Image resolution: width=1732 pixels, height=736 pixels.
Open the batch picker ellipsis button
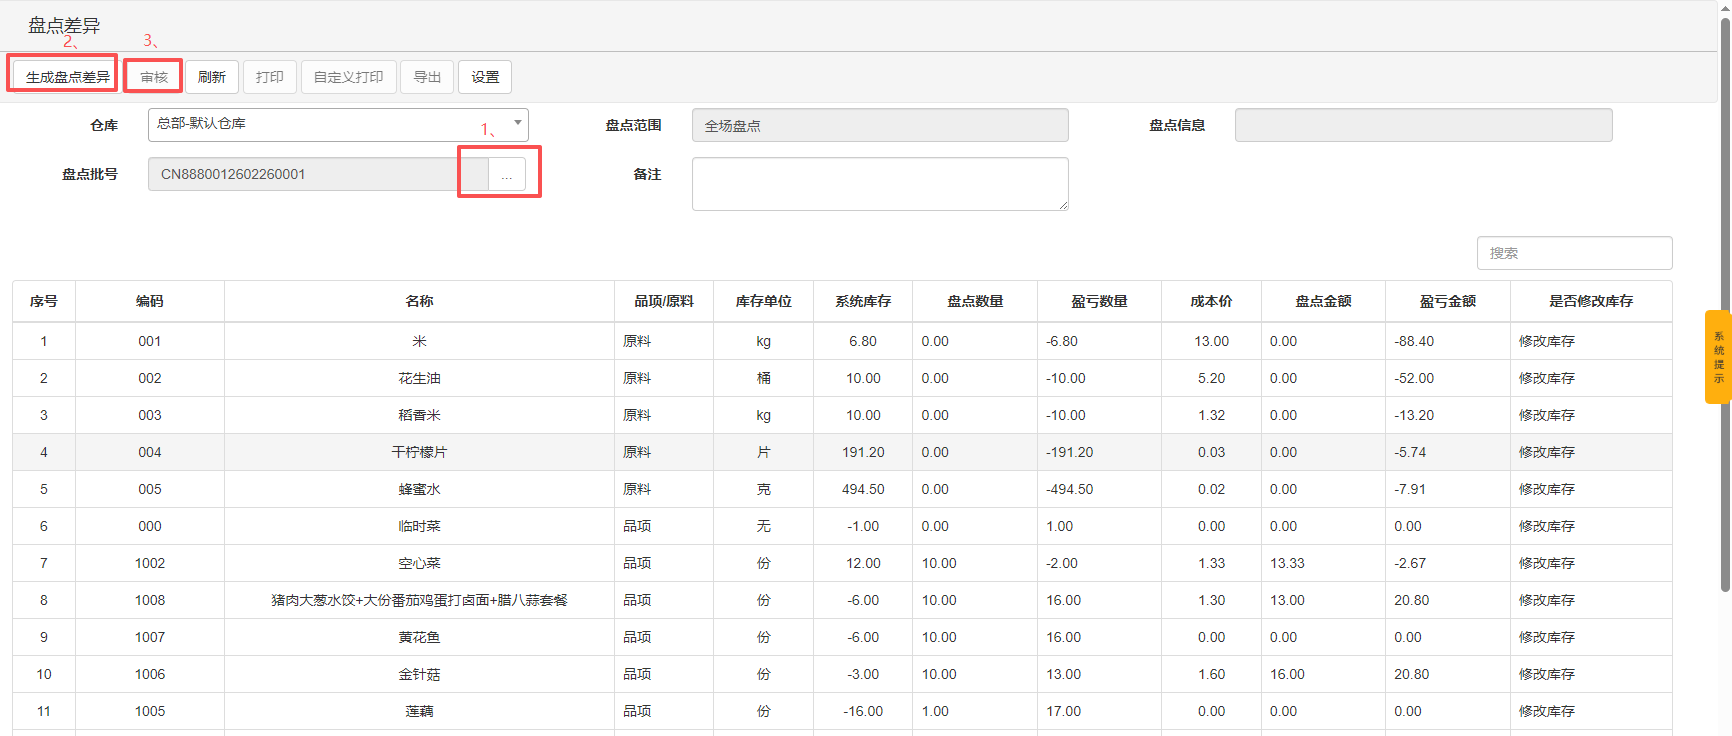(x=506, y=174)
